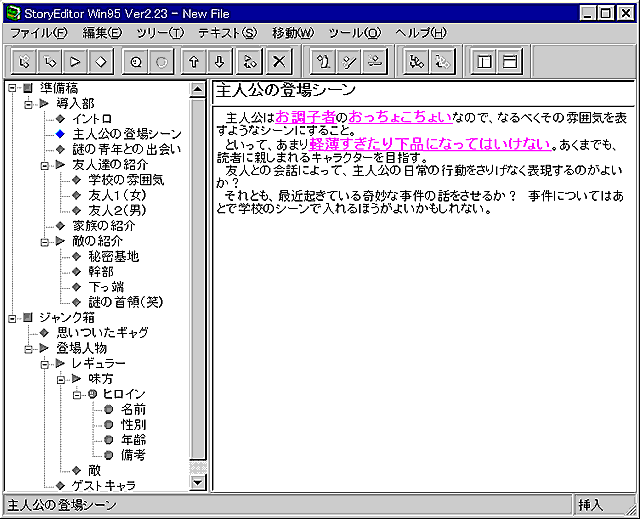Select the 友人2(男) tree node
The width and height of the screenshot is (640, 519).
click(118, 211)
